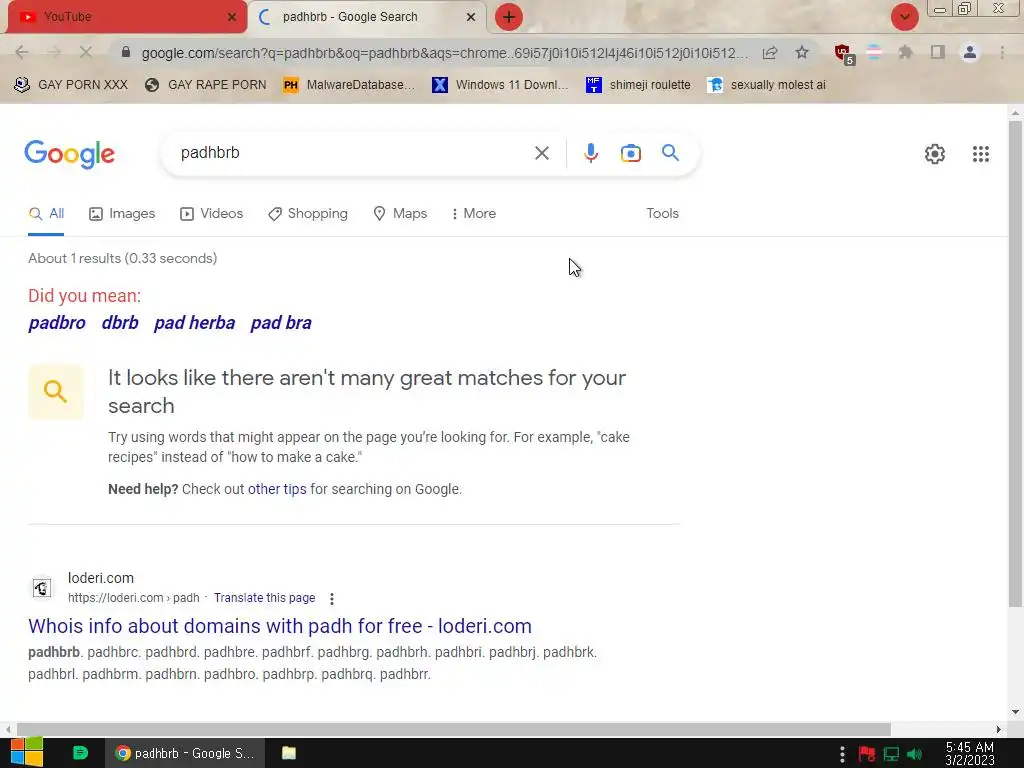Select the All results filter
The height and width of the screenshot is (768, 1024).
coord(46,214)
